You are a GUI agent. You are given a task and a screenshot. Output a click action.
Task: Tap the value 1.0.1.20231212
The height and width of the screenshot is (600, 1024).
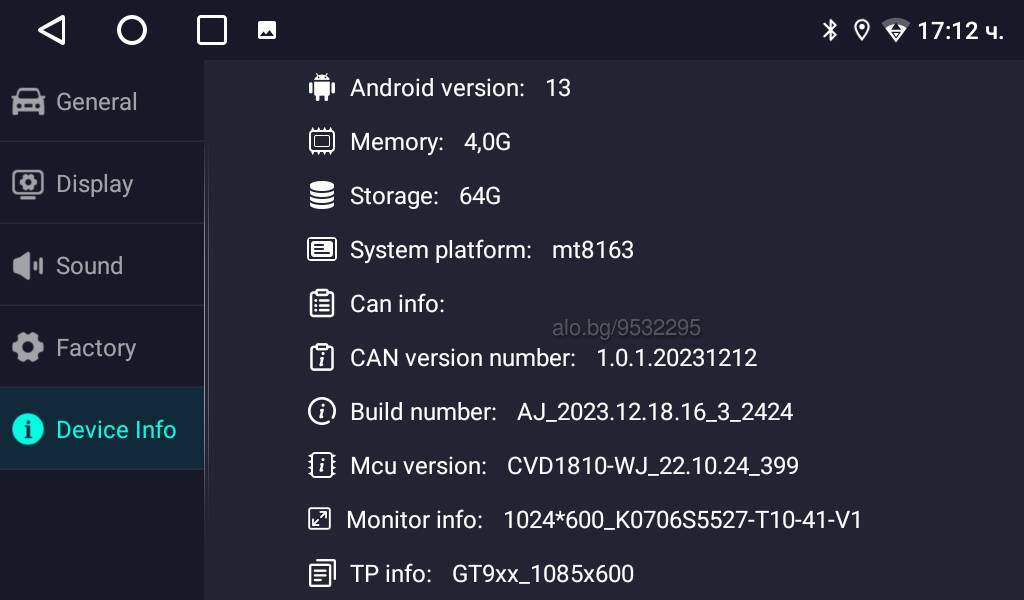677,358
